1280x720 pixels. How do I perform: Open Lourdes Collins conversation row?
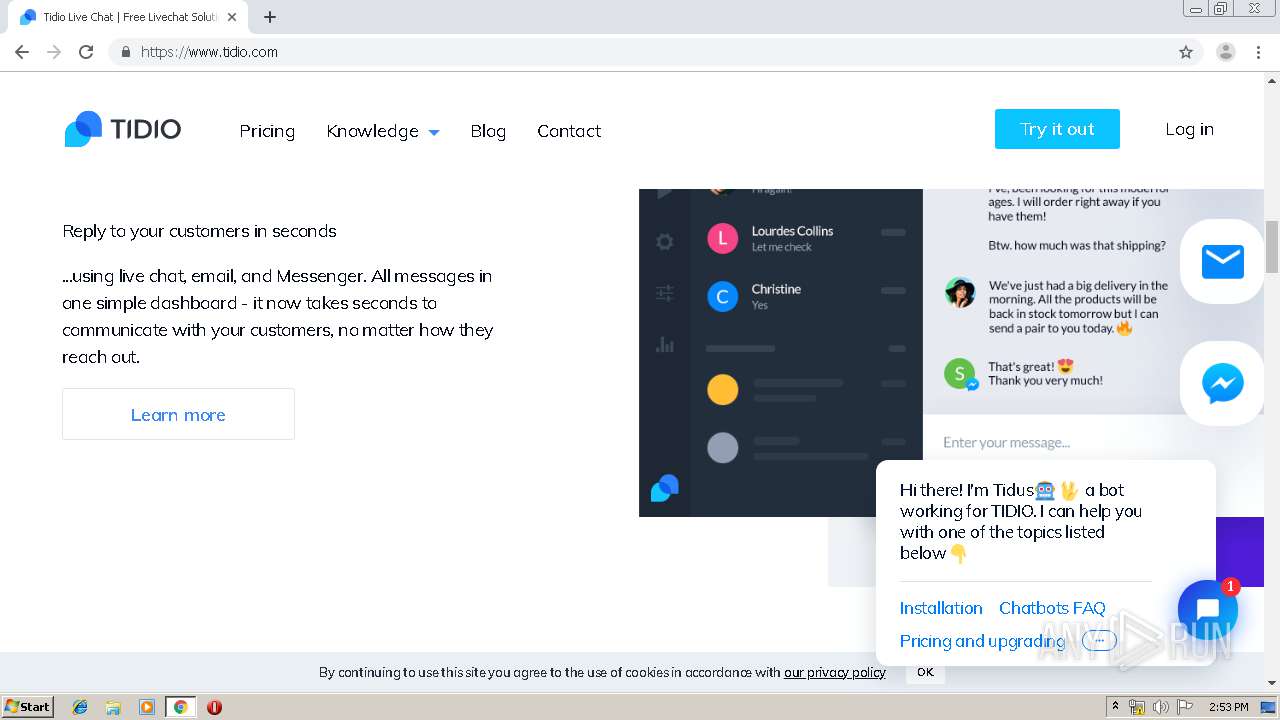point(807,238)
